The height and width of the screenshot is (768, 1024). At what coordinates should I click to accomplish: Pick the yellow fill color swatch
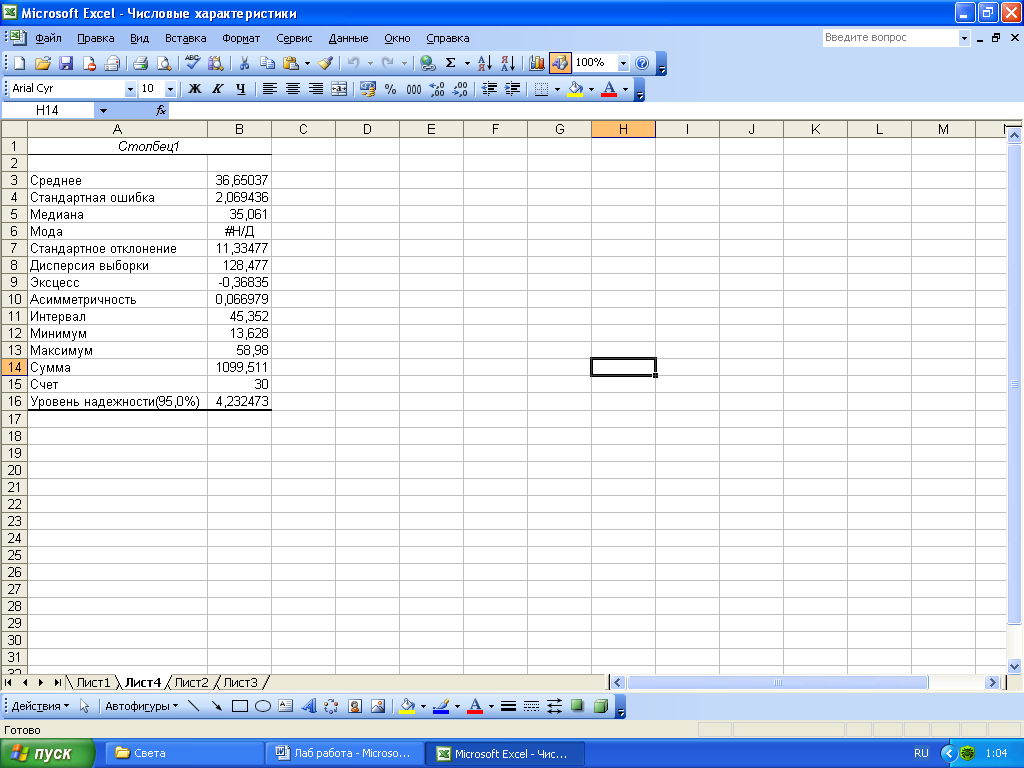pyautogui.click(x=575, y=89)
